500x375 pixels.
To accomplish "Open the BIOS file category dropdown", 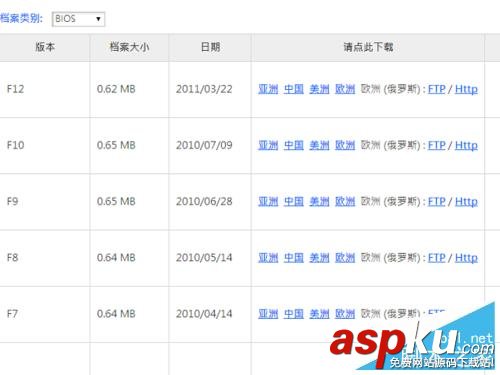I will (78, 19).
